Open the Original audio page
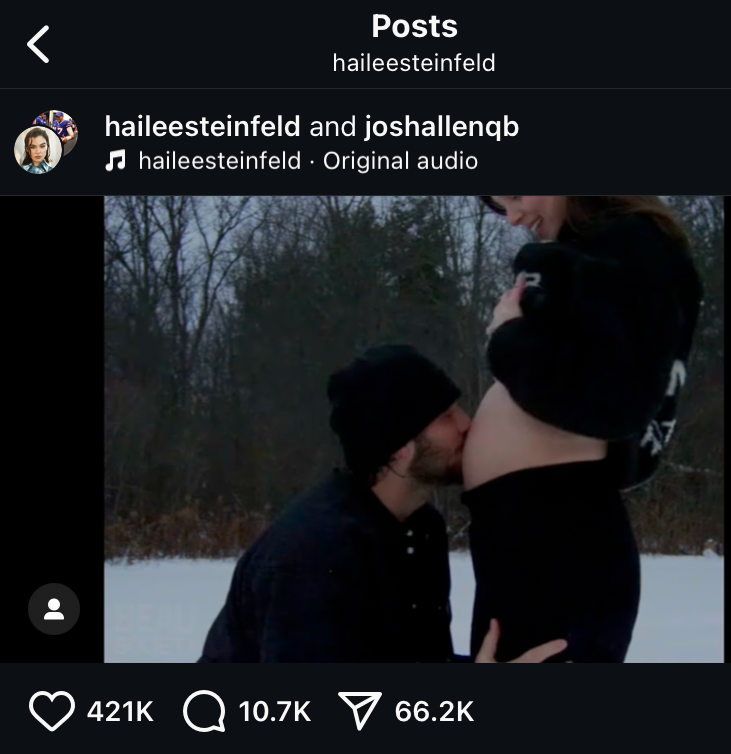 (x=400, y=161)
